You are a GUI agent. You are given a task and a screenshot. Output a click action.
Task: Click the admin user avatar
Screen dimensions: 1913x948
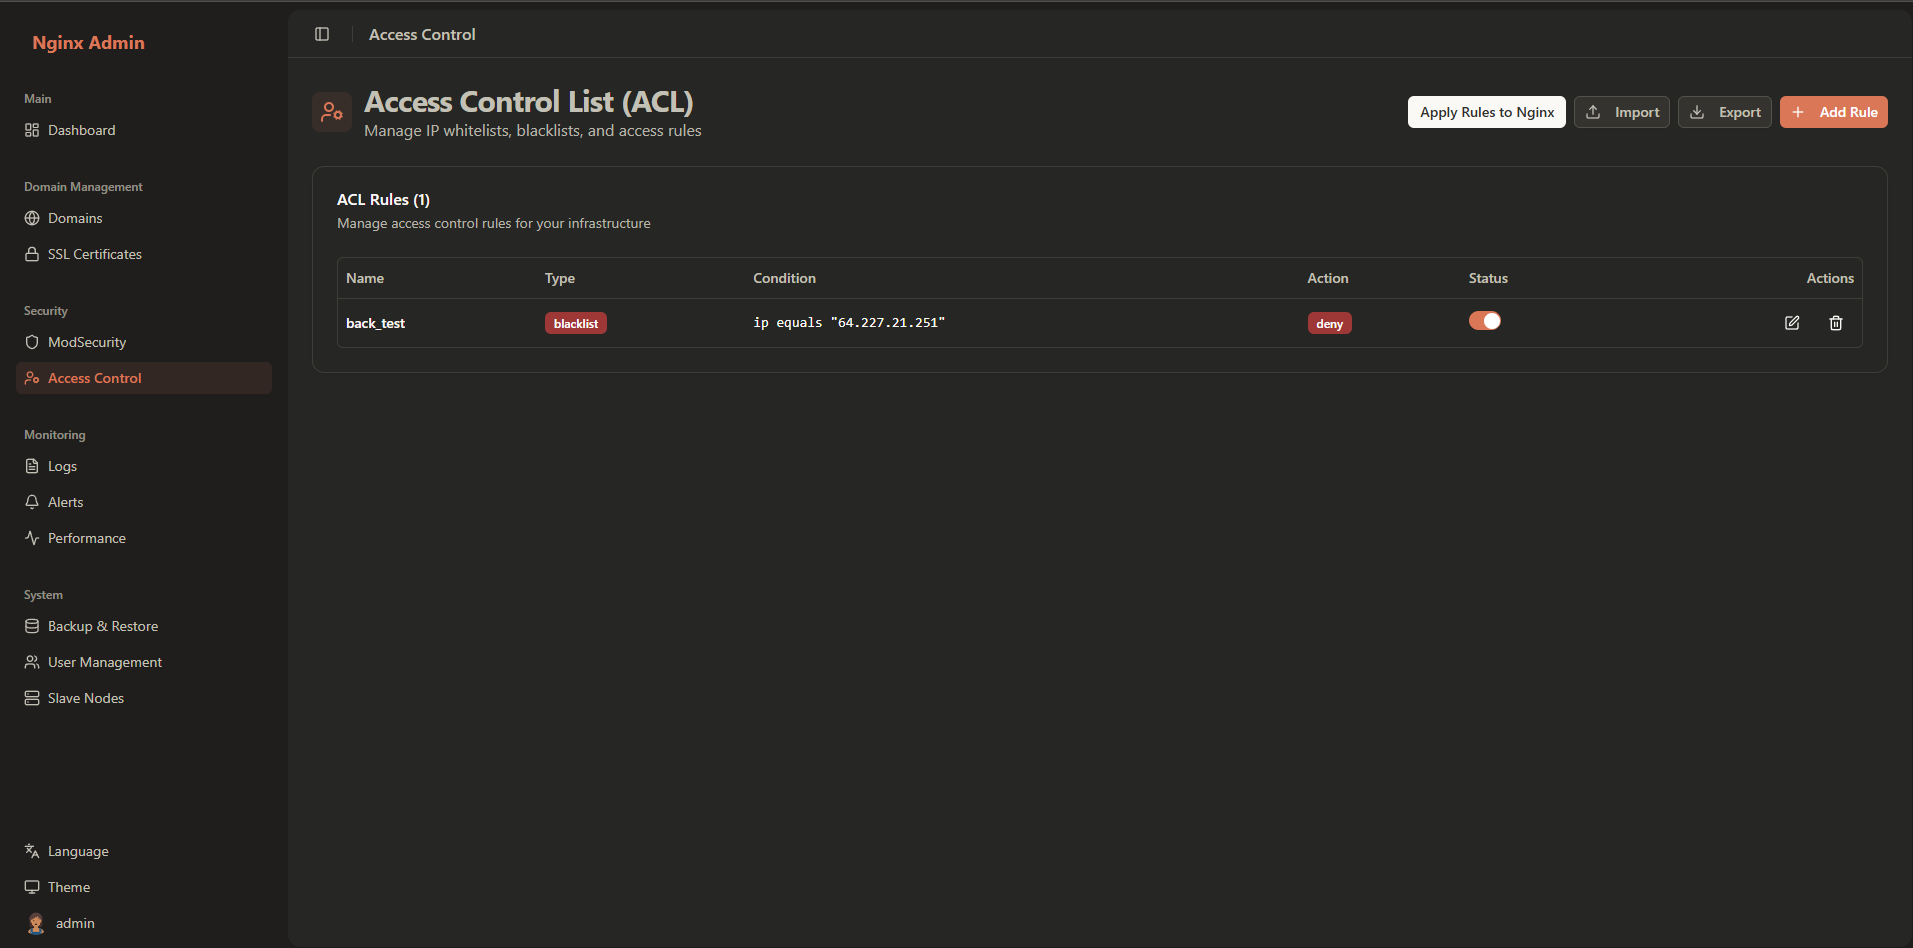pyautogui.click(x=36, y=923)
